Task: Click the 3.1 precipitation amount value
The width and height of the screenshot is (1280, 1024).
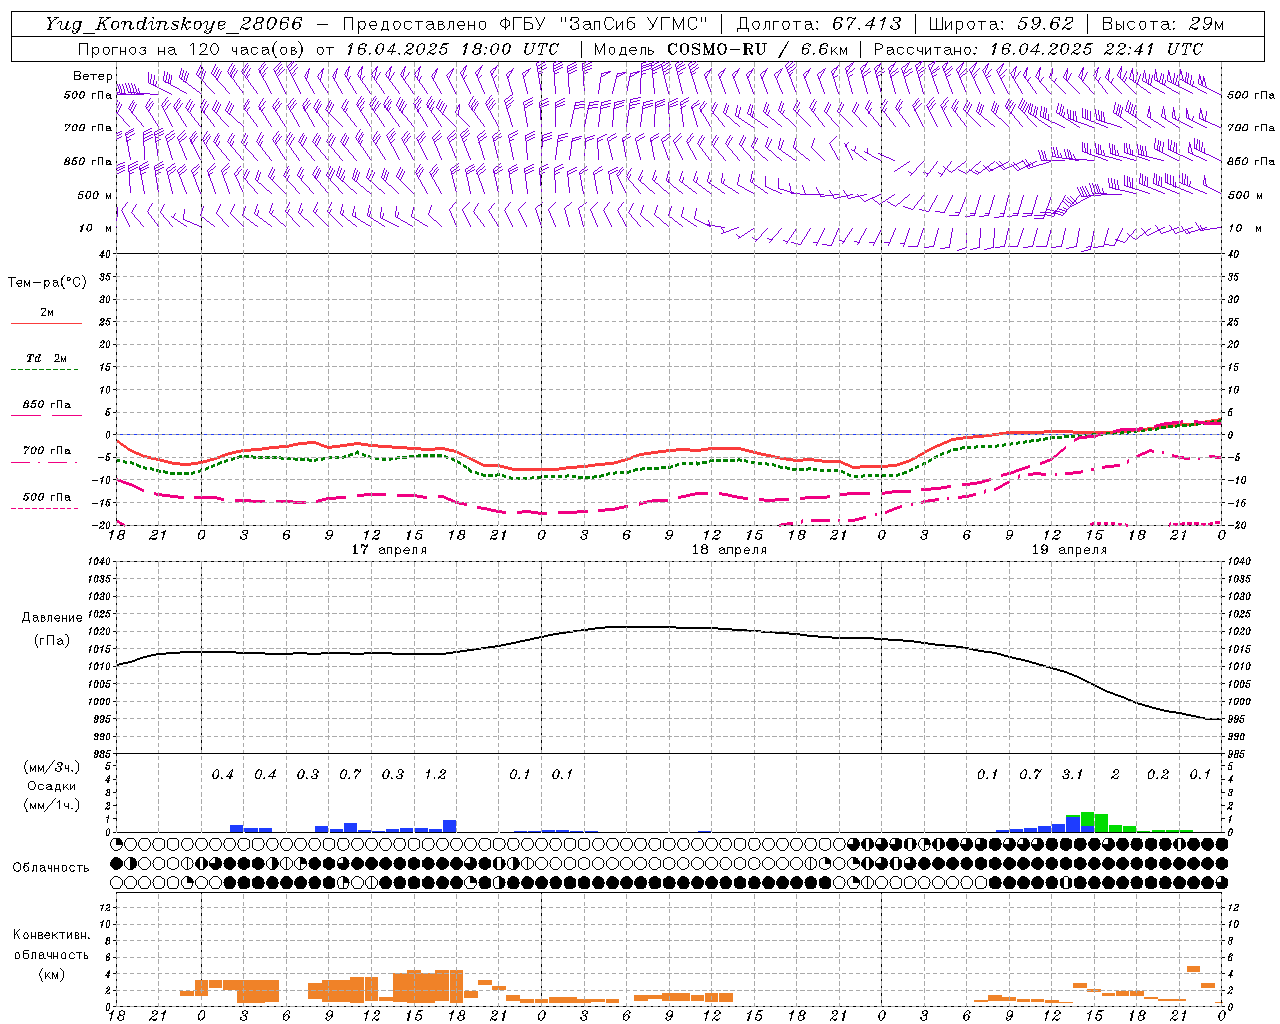Action: [x=1072, y=774]
